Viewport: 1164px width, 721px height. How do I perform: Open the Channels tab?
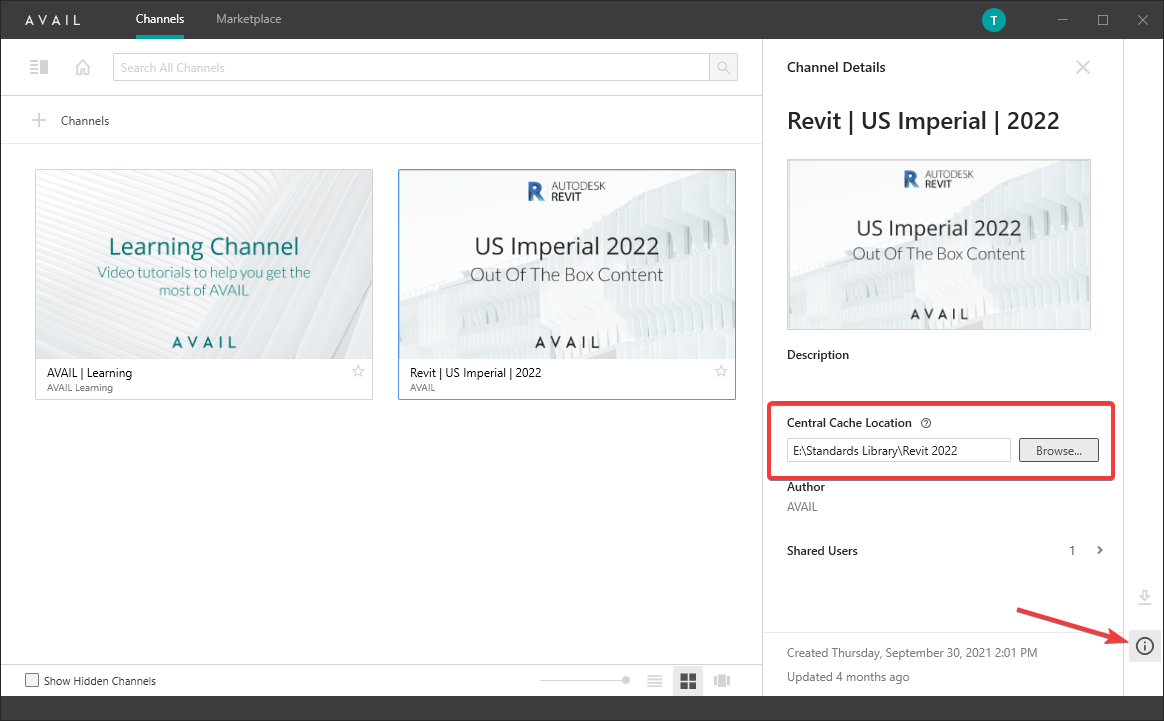[x=160, y=19]
